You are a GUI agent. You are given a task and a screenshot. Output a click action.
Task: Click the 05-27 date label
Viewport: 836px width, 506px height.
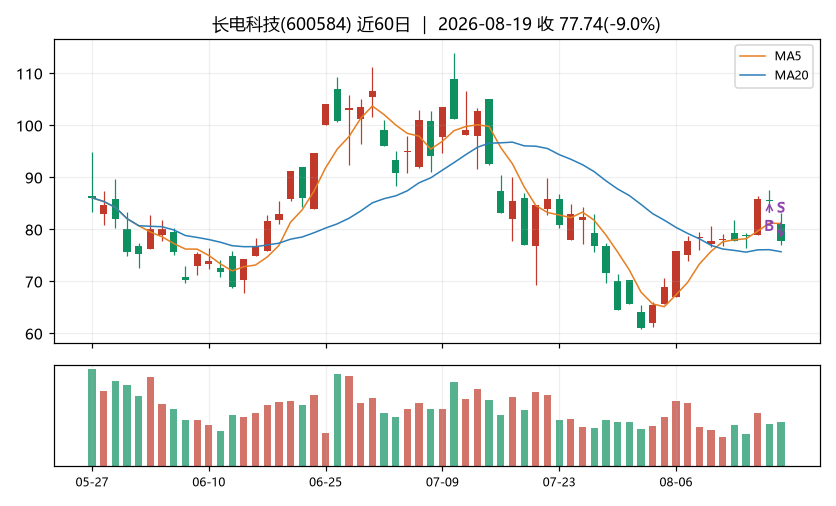click(92, 482)
